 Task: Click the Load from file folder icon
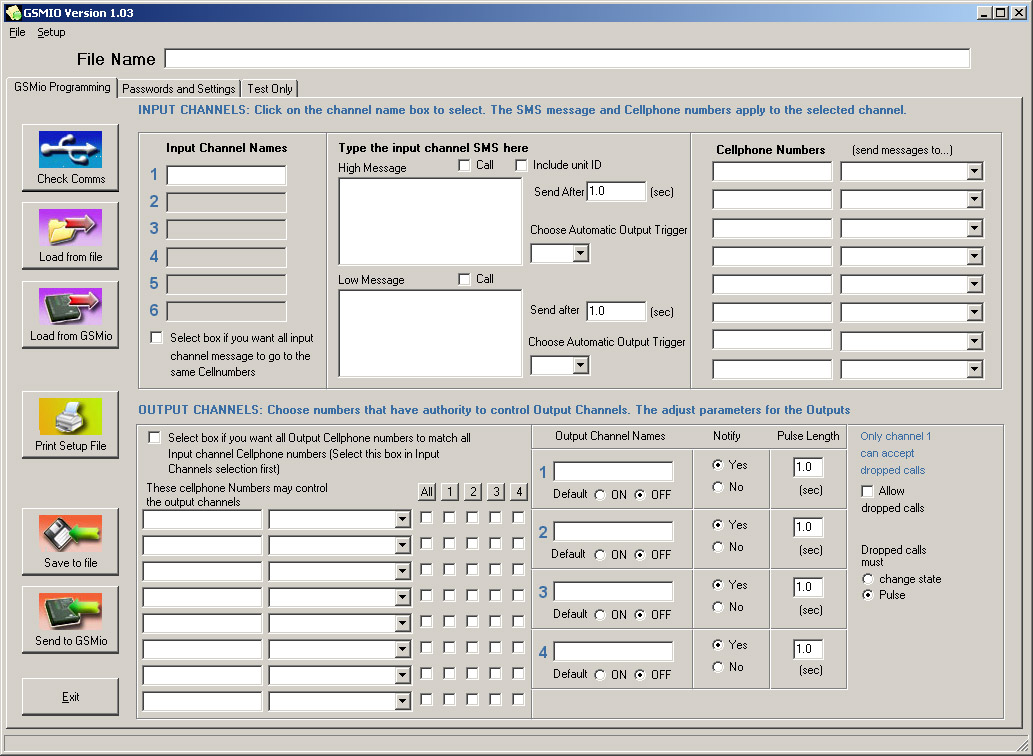point(70,227)
